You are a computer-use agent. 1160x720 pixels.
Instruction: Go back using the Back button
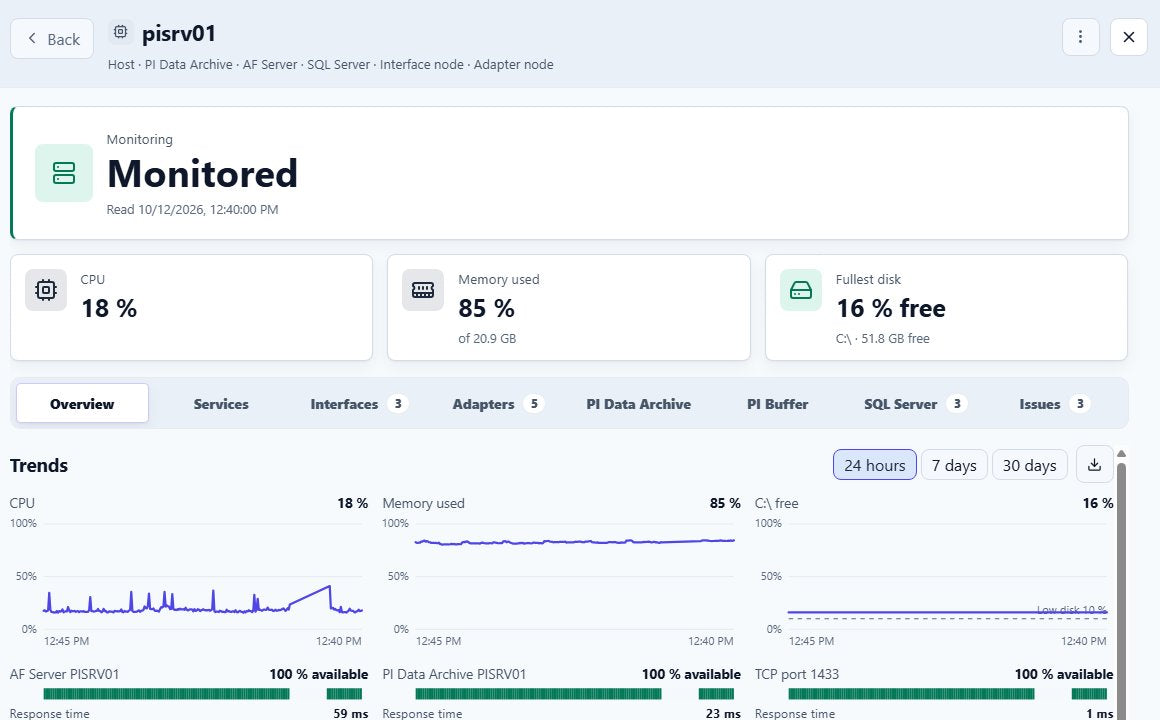(x=52, y=38)
